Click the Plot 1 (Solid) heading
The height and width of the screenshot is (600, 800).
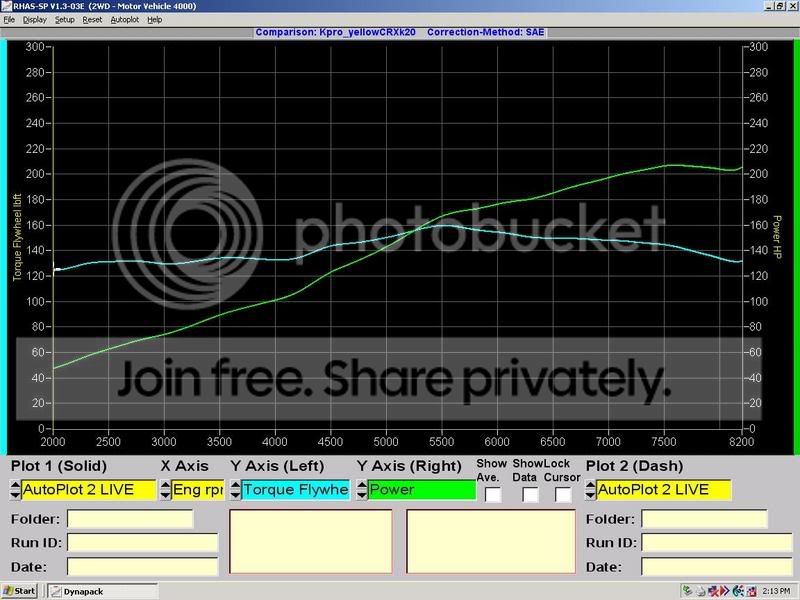pos(59,466)
